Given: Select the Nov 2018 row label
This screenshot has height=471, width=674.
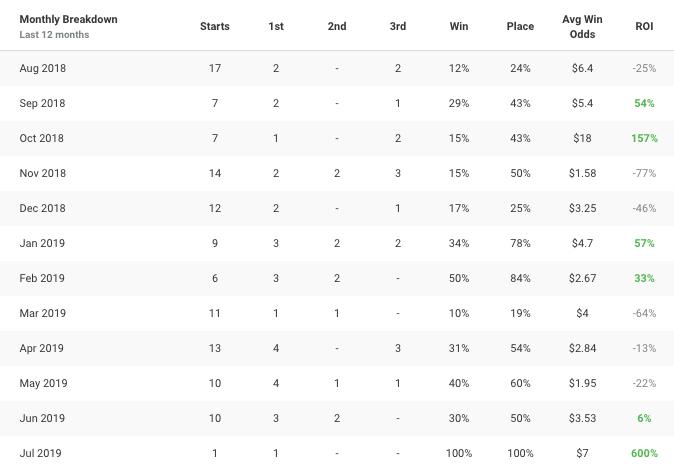Looking at the screenshot, I should (x=42, y=173).
